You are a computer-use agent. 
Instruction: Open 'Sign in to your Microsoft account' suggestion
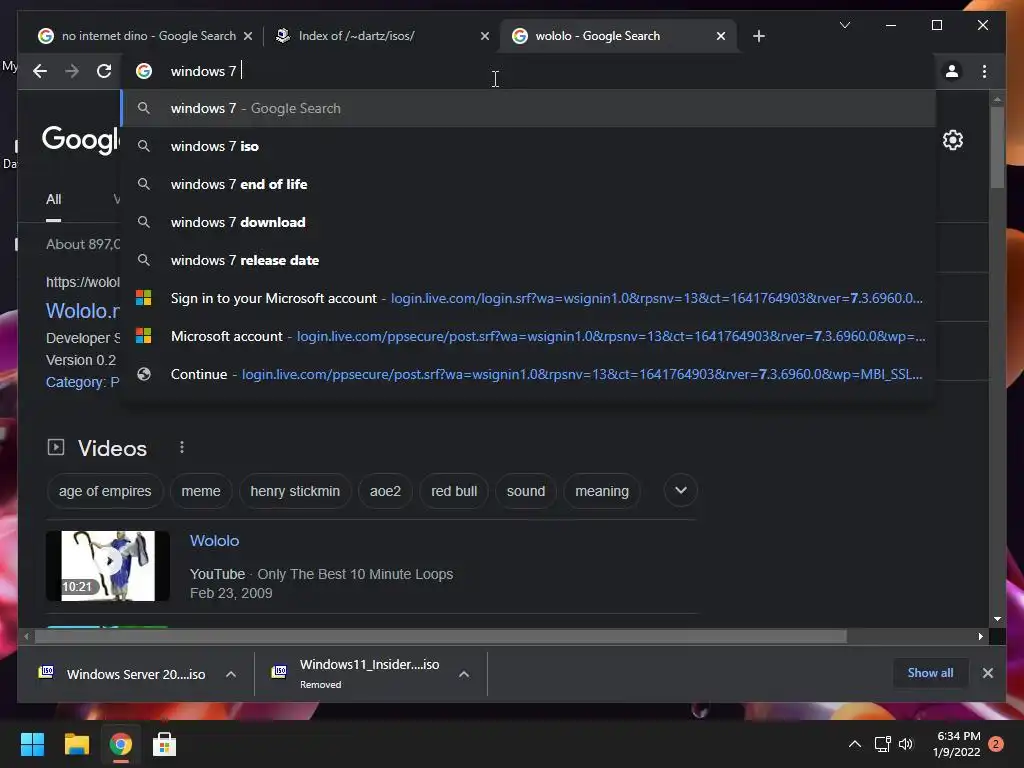(x=529, y=298)
